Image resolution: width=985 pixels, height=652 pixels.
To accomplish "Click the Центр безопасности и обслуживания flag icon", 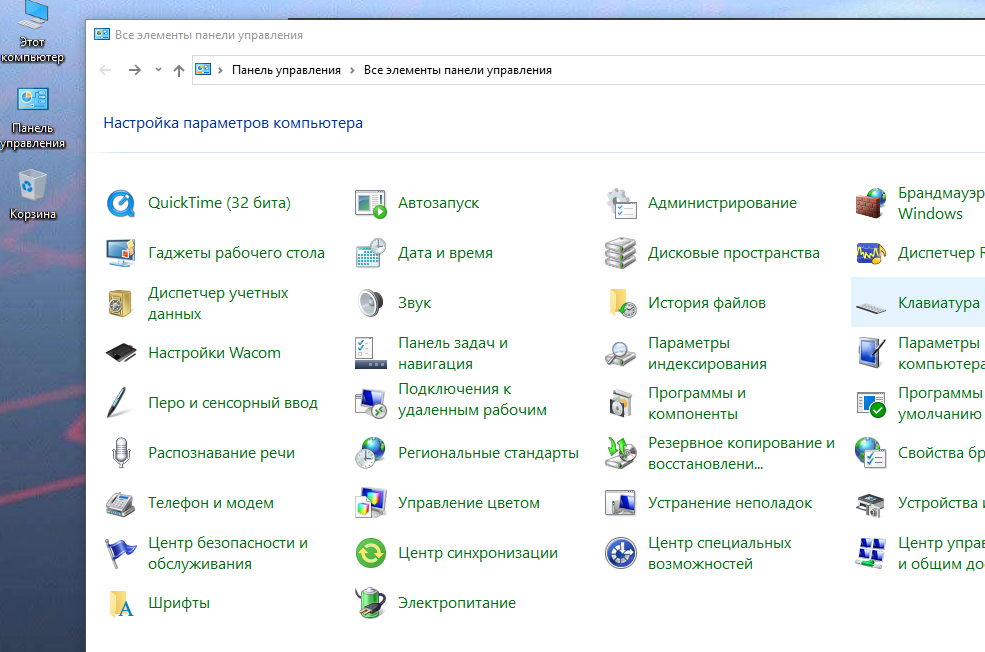I will point(121,553).
